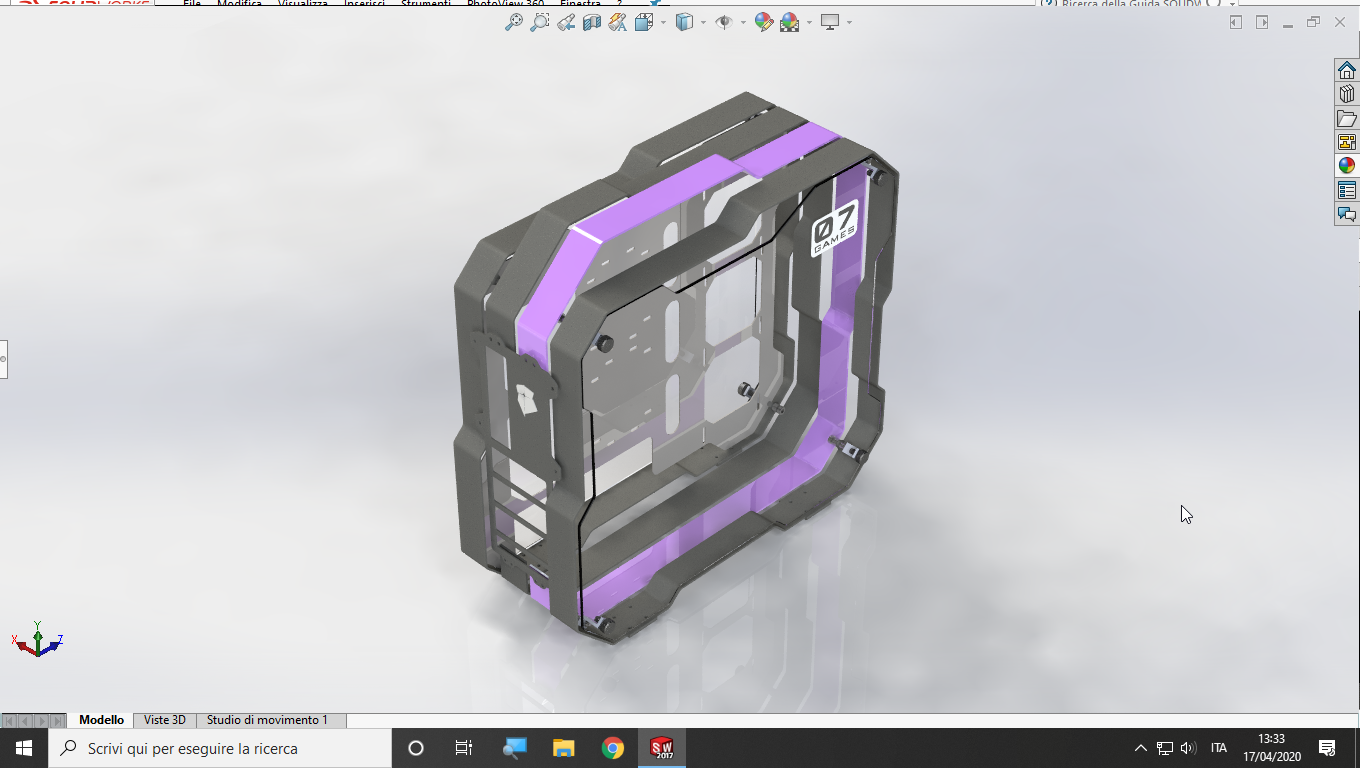This screenshot has width=1360, height=768.
Task: Click the View Settings monitor icon
Action: pos(830,22)
